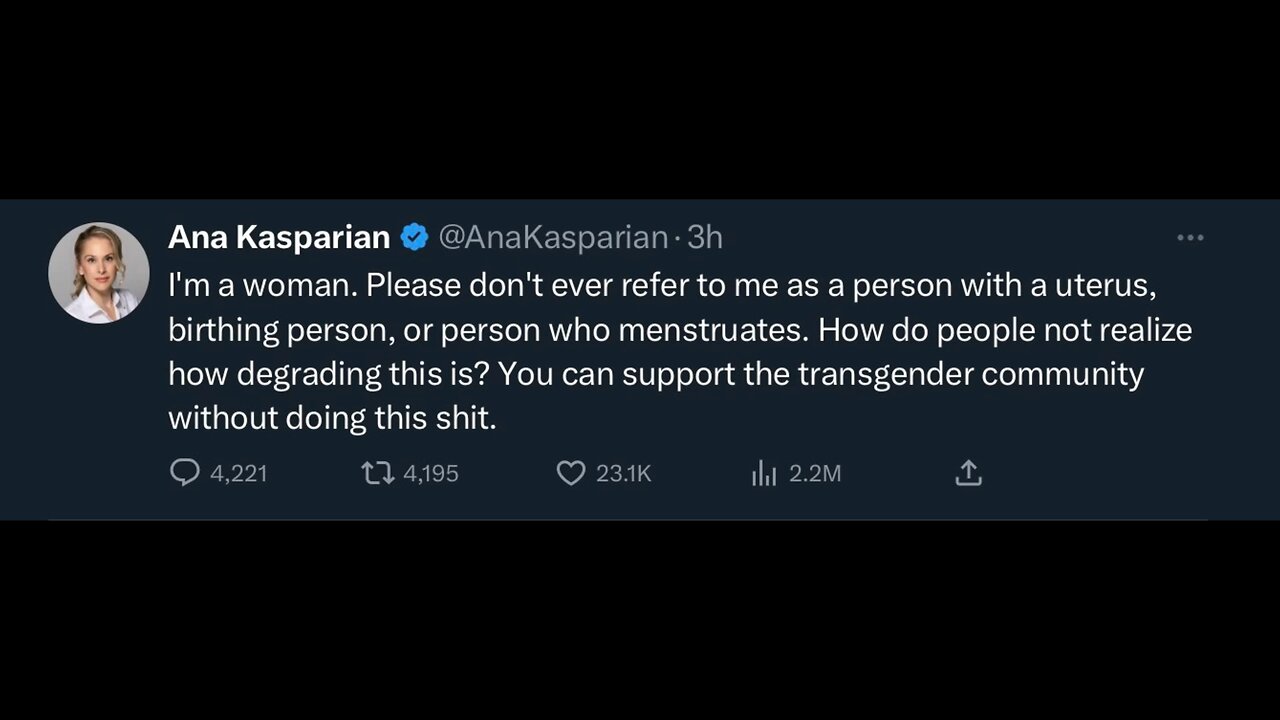
Task: Open the @AnaKasparian handle link
Action: pos(553,237)
